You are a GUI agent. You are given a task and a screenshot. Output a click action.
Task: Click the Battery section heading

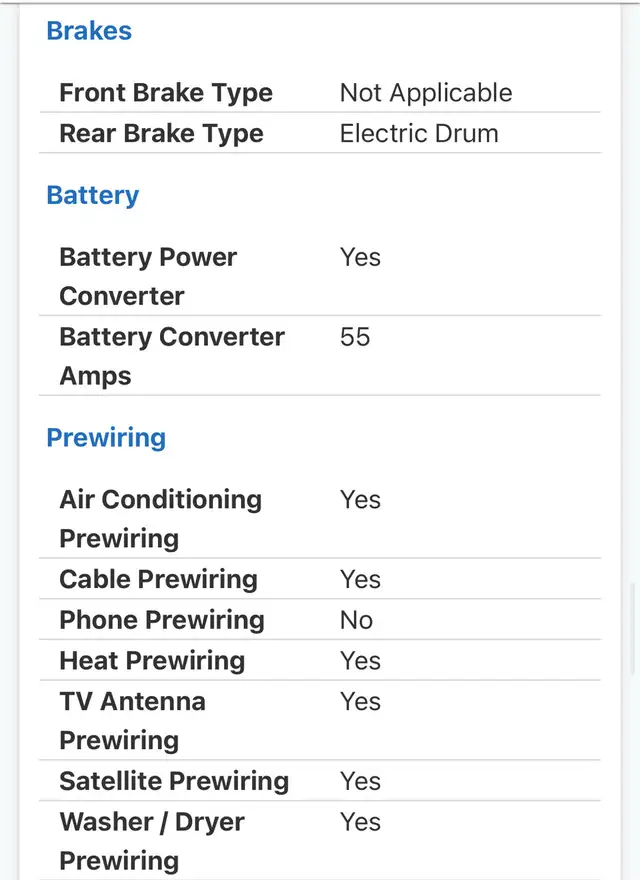tap(92, 195)
